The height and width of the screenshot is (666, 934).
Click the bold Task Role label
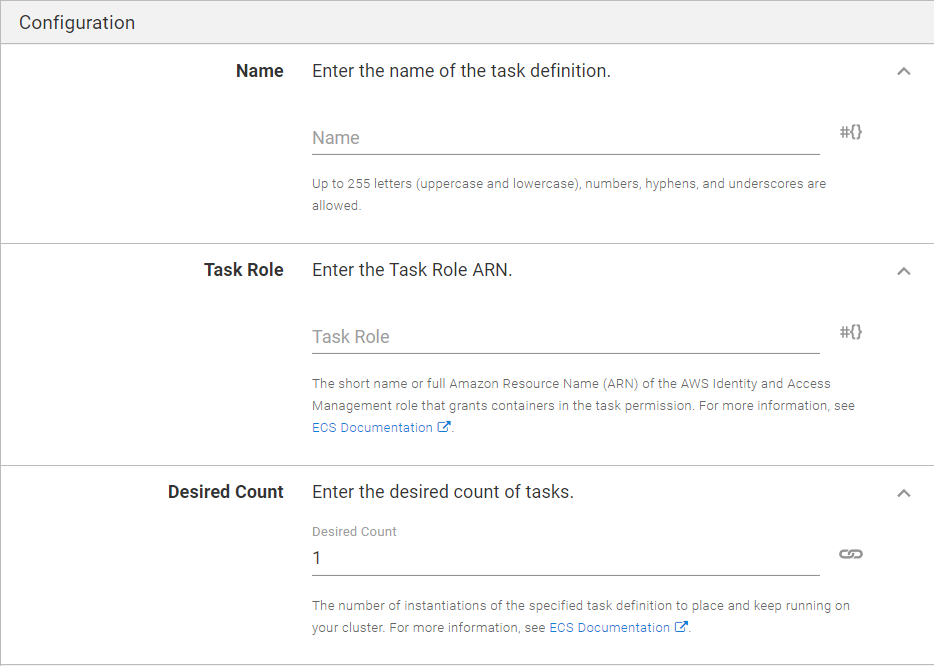coord(244,270)
